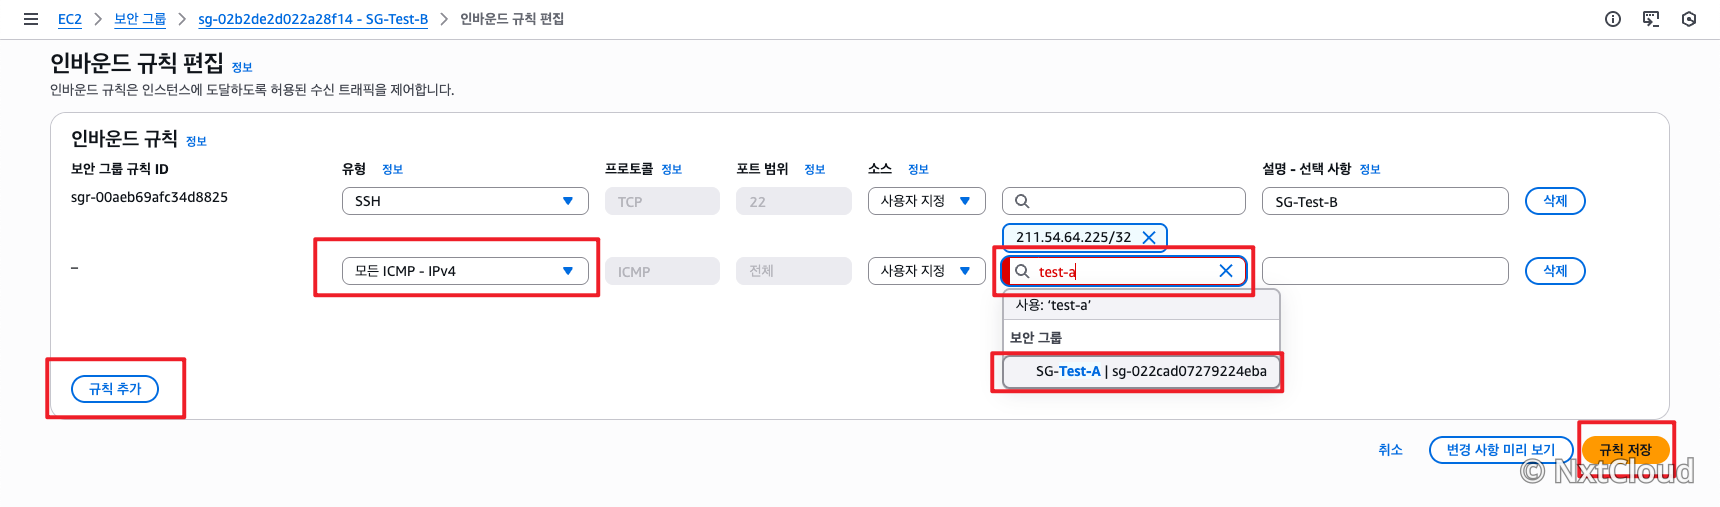This screenshot has height=507, width=1720.
Task: Click 규칙 저장 button
Action: pos(1625,450)
